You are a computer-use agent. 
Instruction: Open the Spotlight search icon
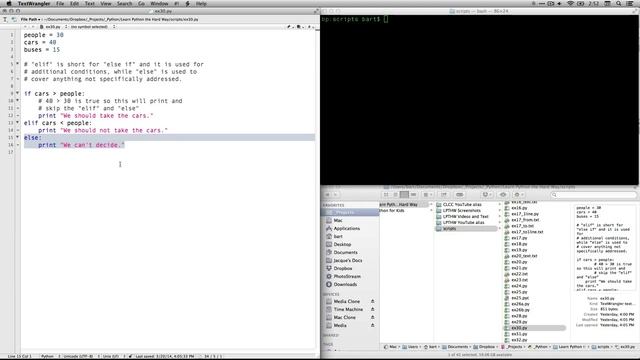619,4
